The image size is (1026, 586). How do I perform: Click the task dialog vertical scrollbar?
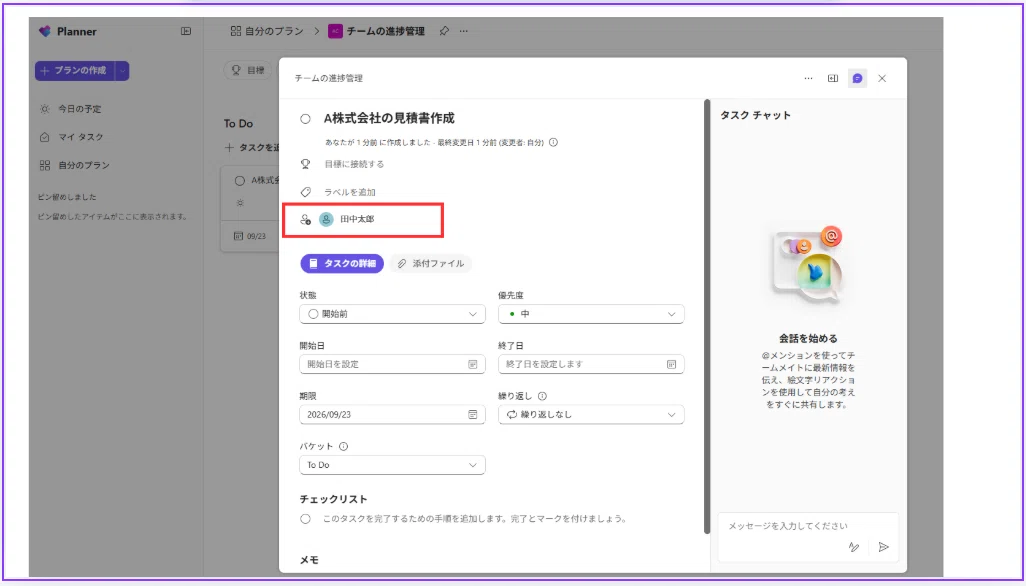pos(706,317)
